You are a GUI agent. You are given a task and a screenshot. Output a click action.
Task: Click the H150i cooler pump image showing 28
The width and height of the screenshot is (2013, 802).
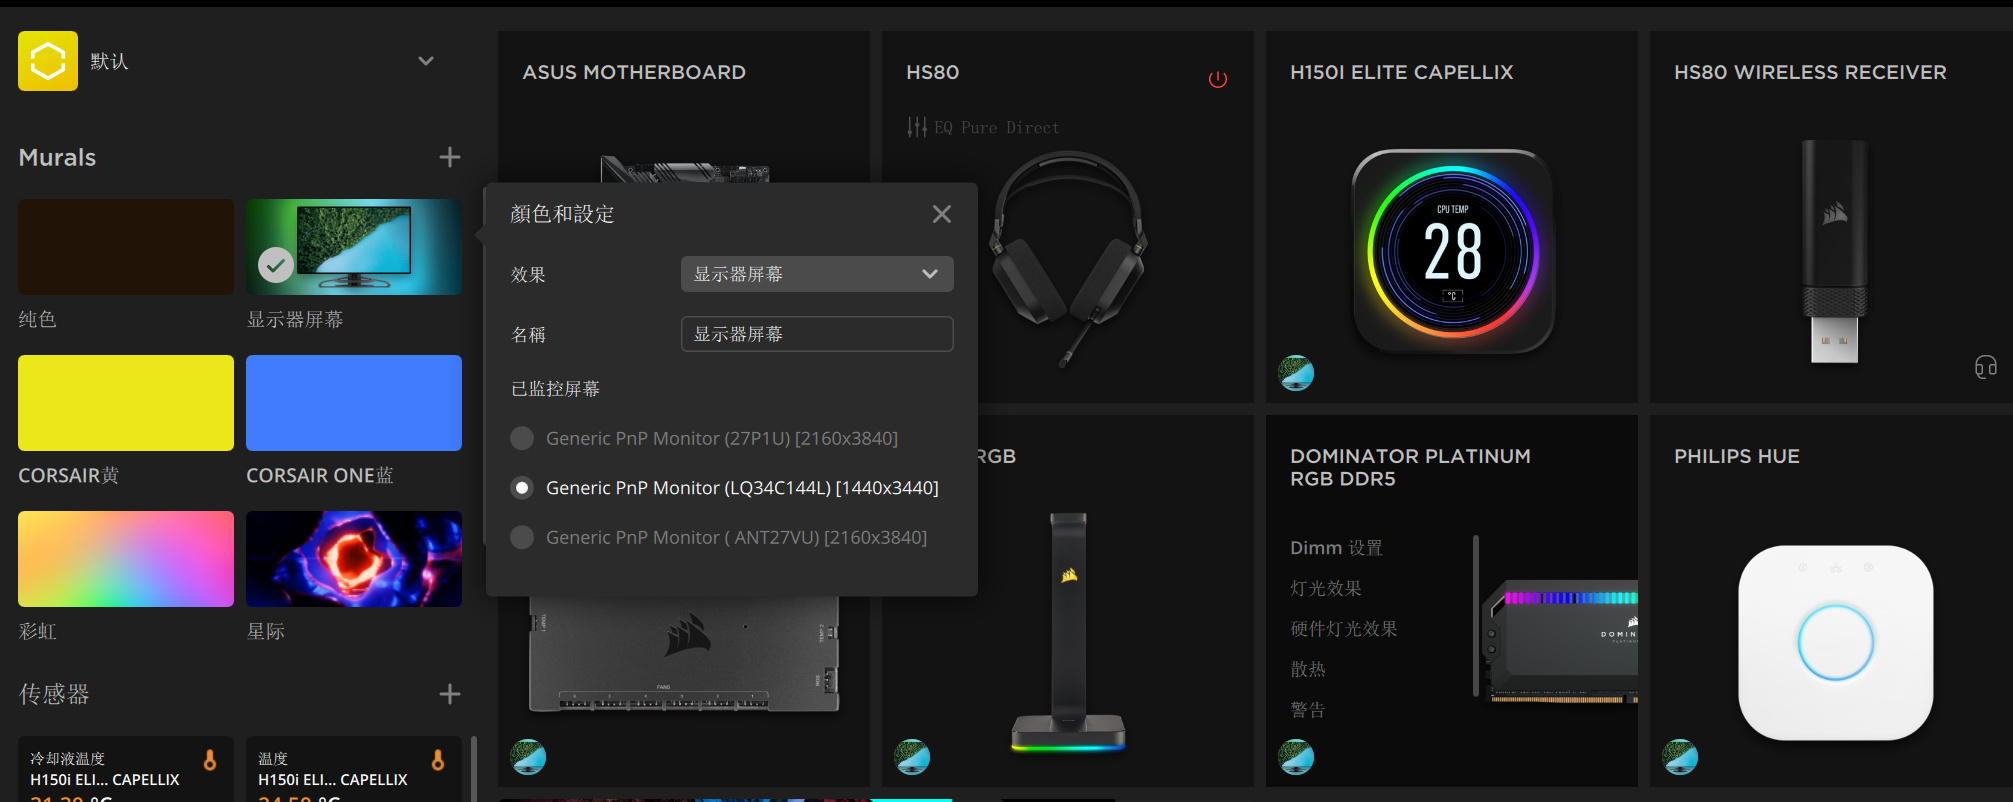[1453, 251]
